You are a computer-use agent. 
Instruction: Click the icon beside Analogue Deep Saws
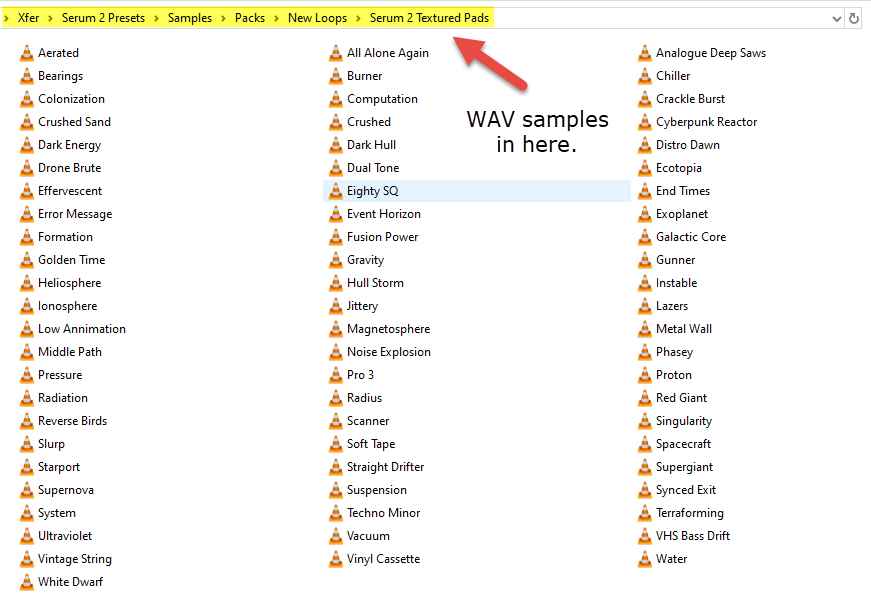(x=645, y=53)
